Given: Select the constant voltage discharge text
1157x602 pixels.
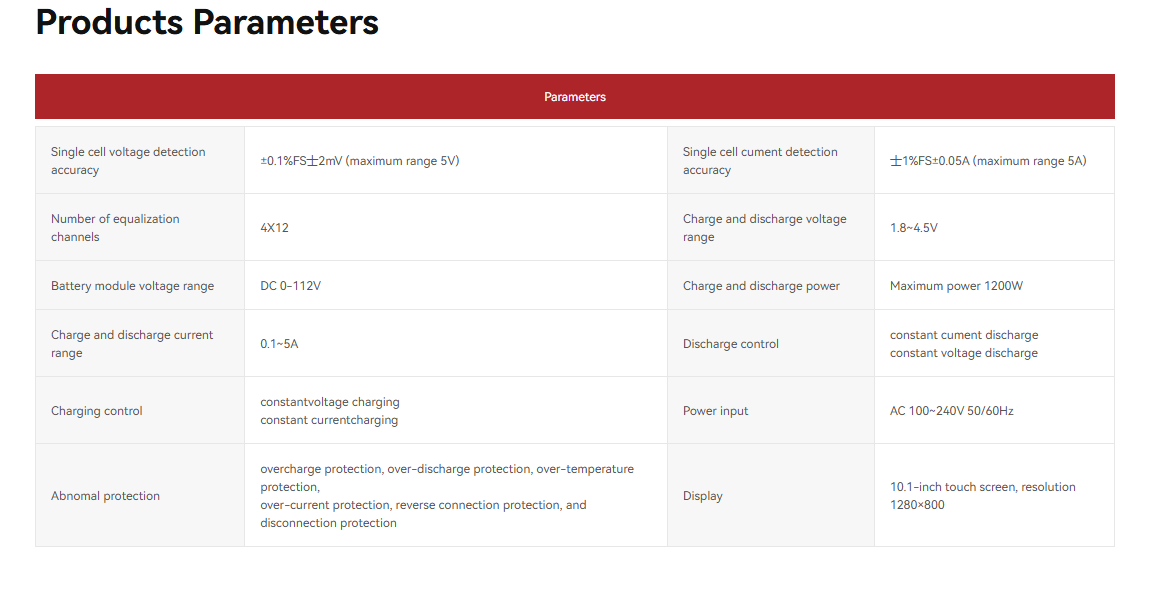Looking at the screenshot, I should click(964, 353).
